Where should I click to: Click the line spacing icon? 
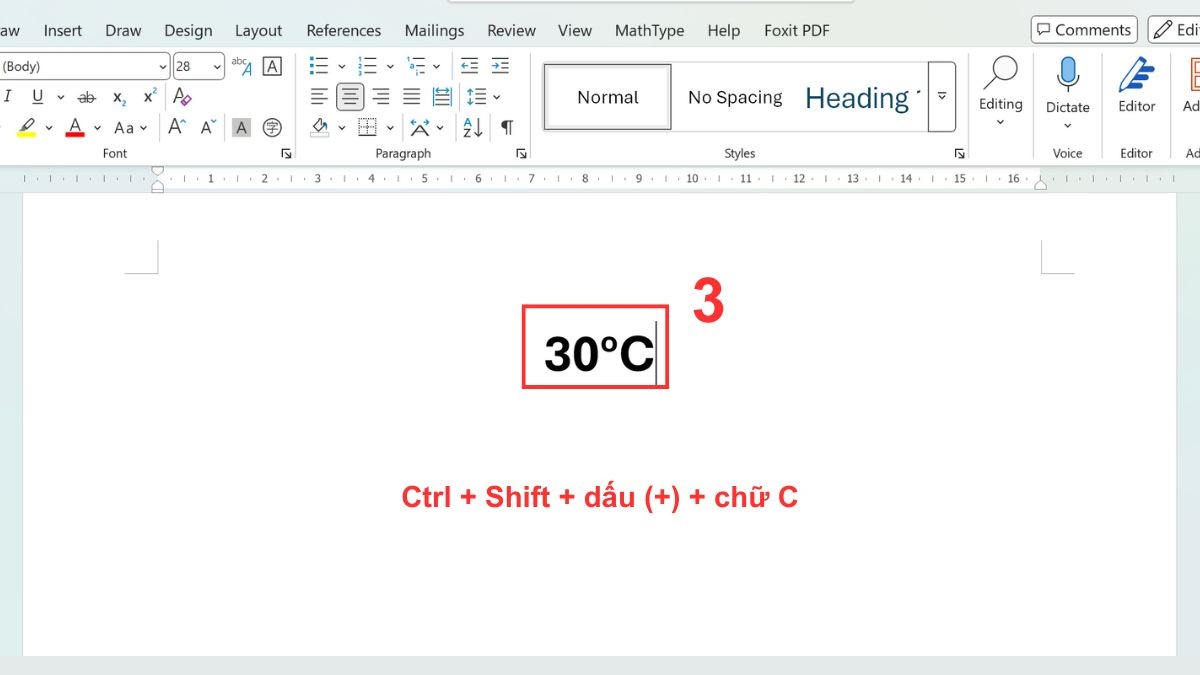click(x=476, y=97)
